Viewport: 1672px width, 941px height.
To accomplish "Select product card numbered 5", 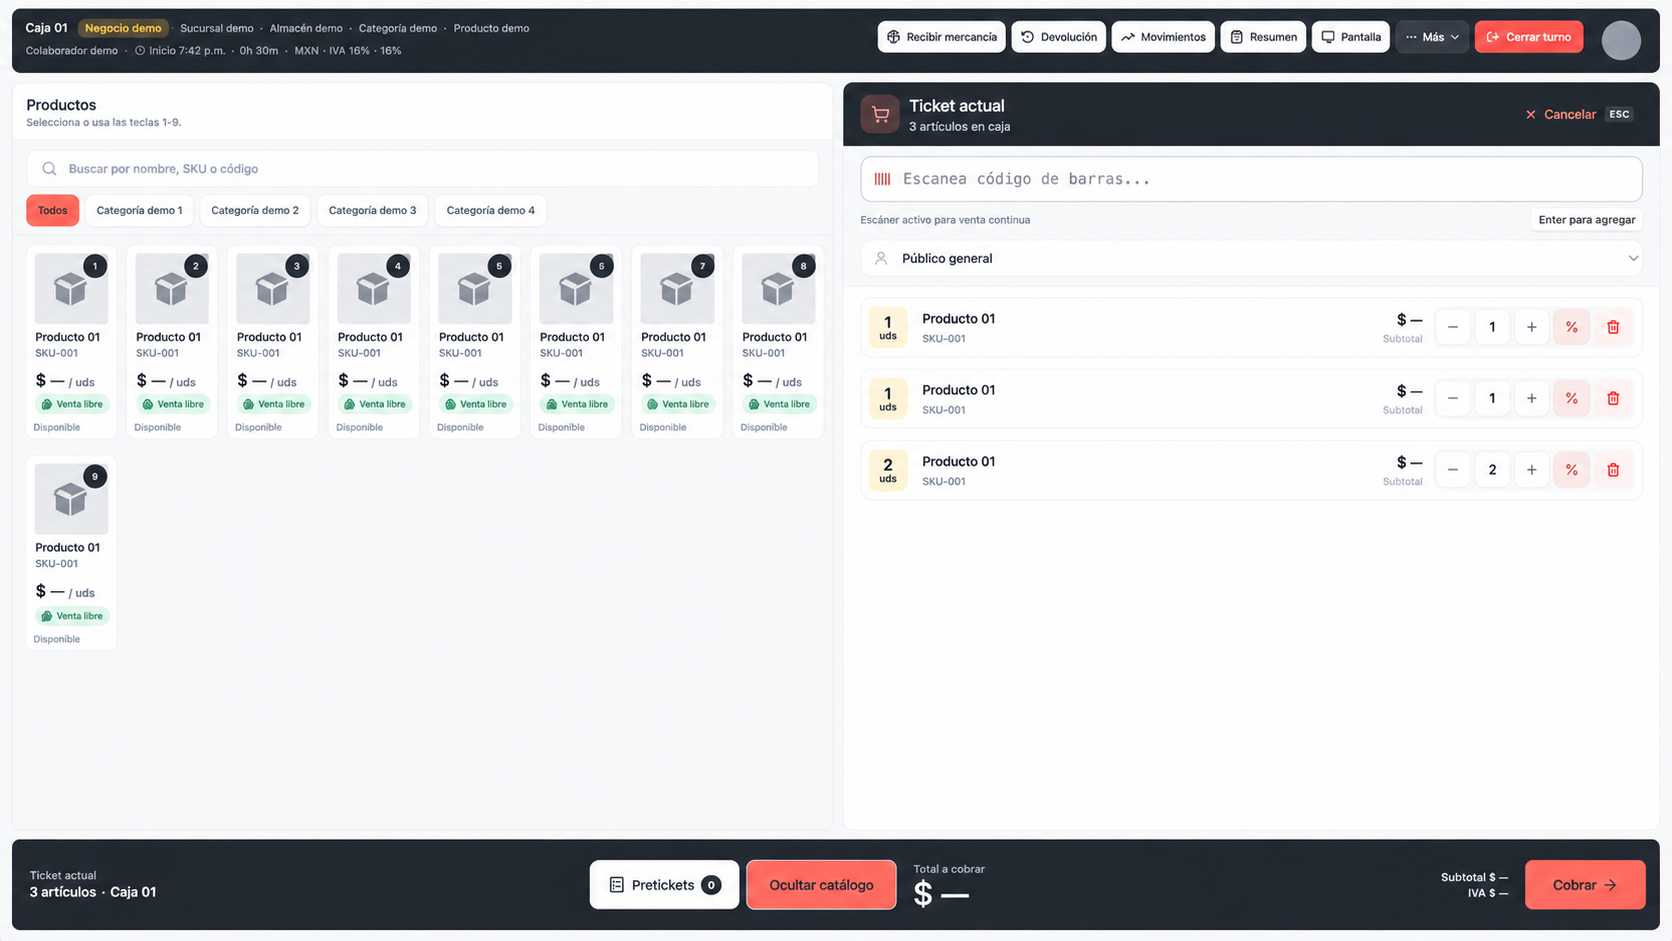I will point(475,342).
